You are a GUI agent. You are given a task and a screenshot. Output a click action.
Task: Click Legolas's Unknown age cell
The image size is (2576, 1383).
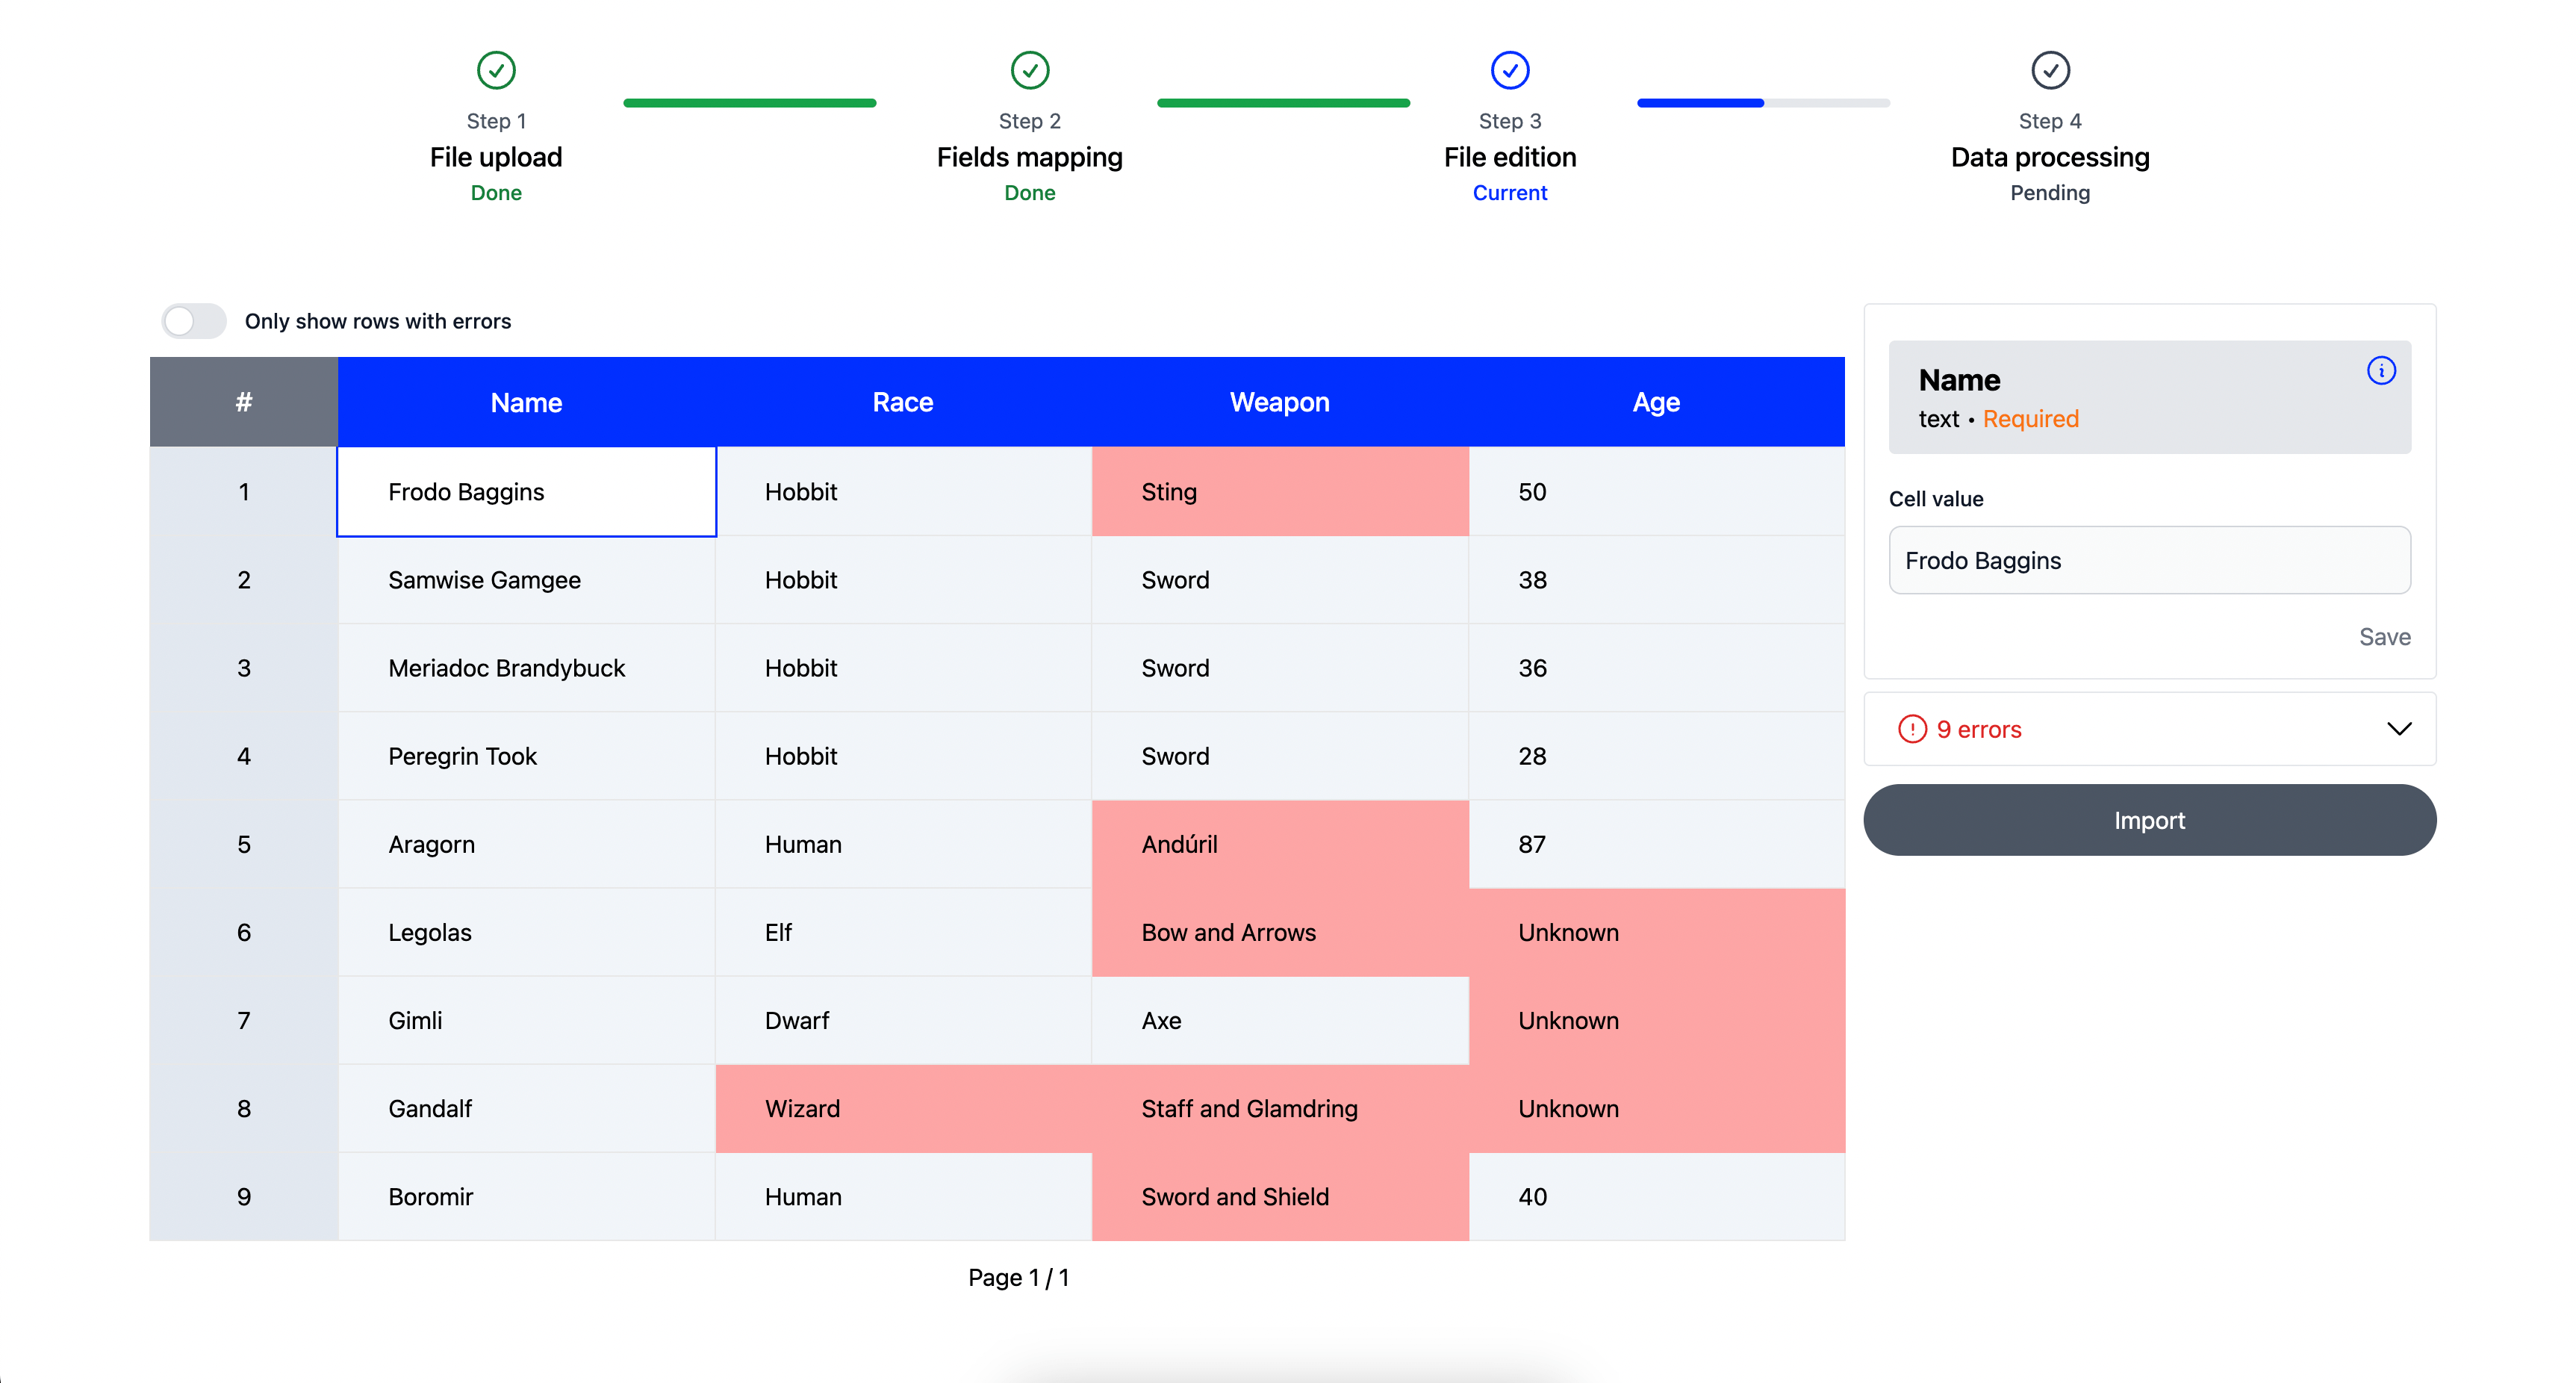1655,932
